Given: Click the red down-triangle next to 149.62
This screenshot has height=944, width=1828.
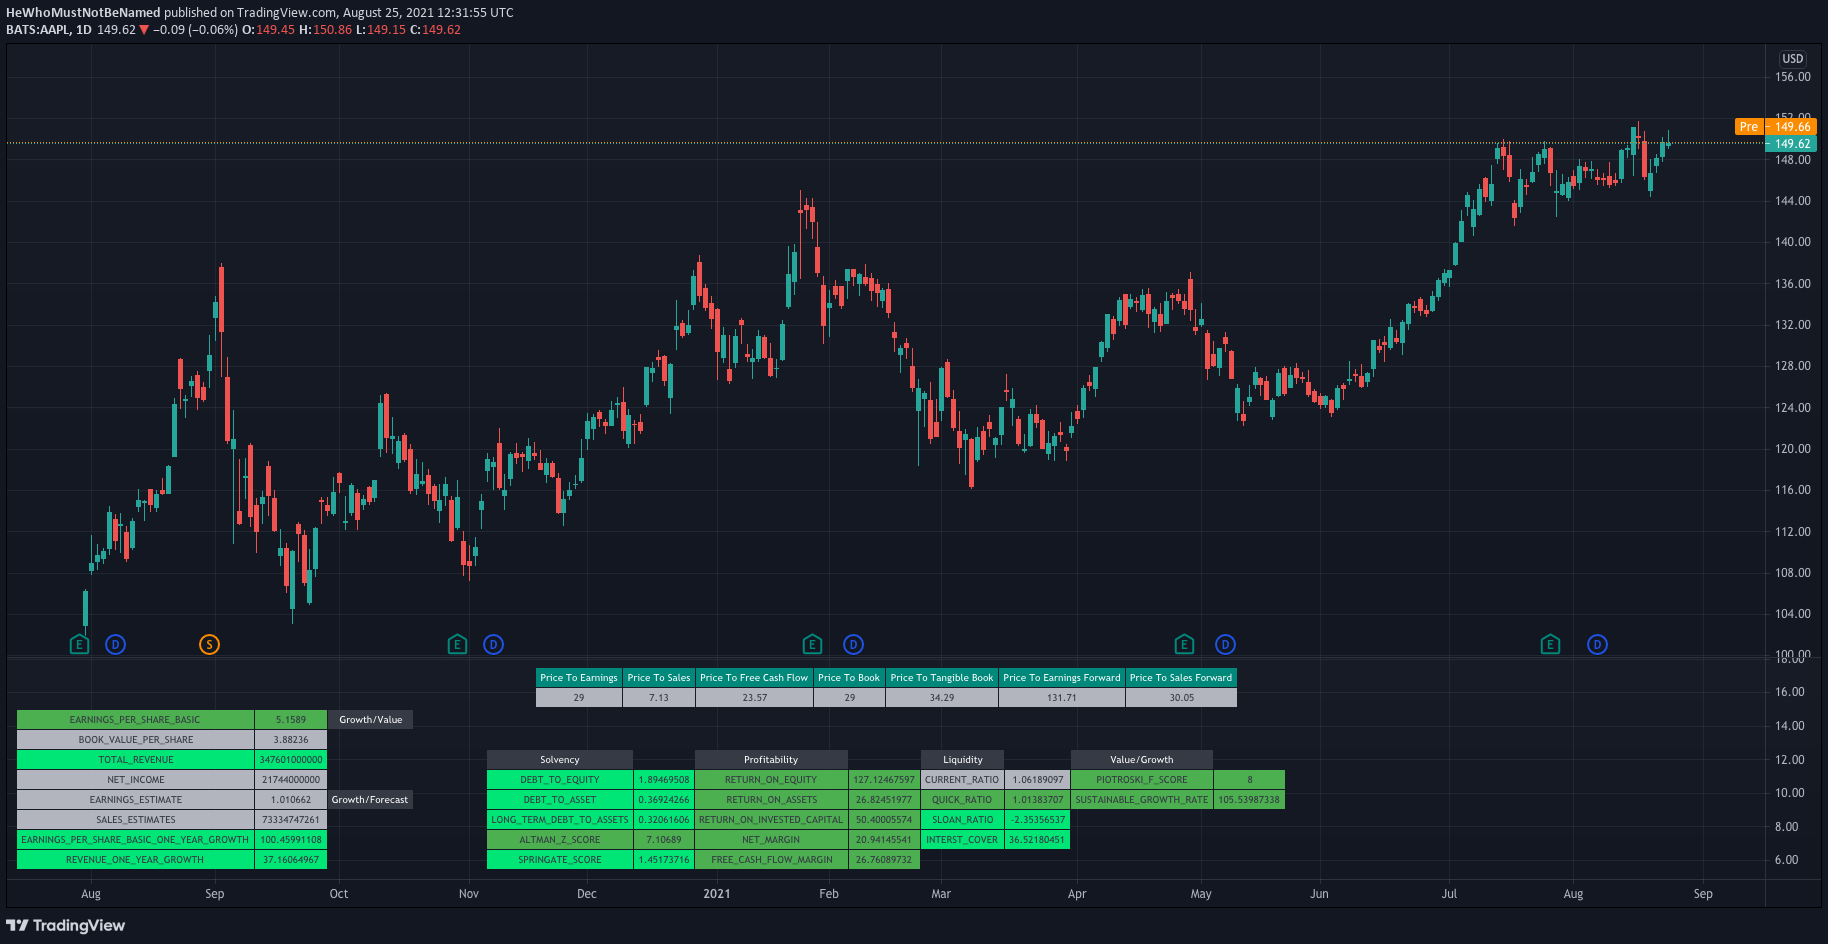Looking at the screenshot, I should (x=144, y=30).
